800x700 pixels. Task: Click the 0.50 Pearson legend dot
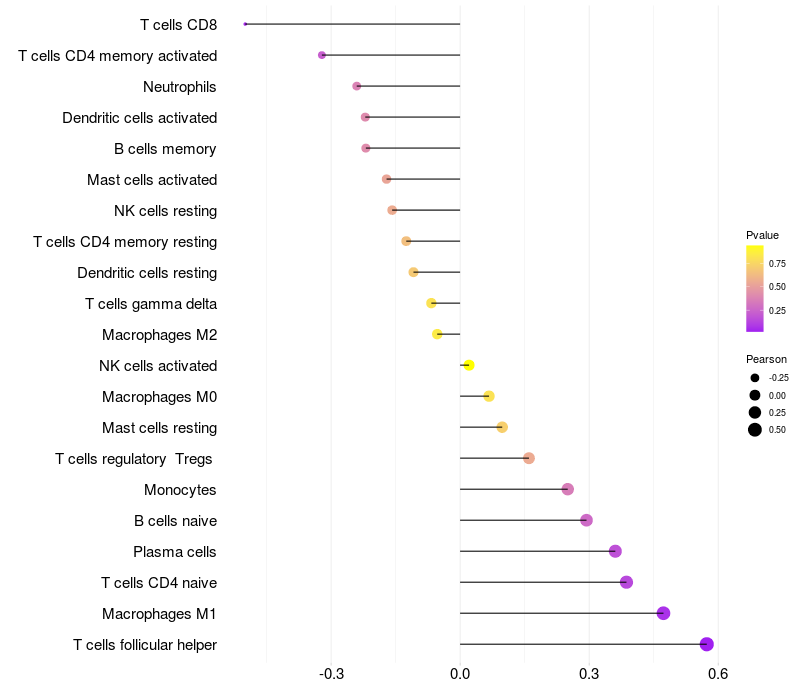pos(755,430)
